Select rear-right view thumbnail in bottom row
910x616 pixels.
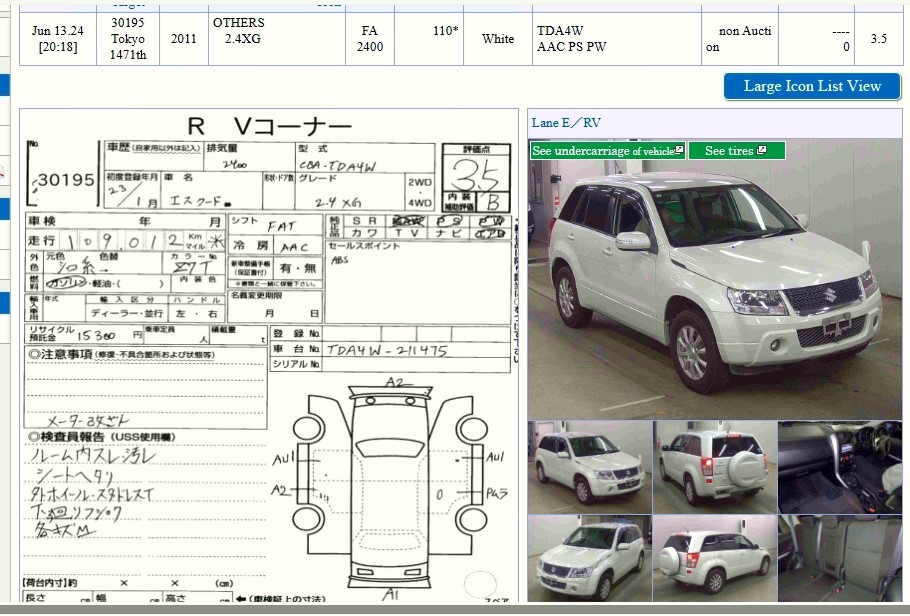tap(714, 559)
